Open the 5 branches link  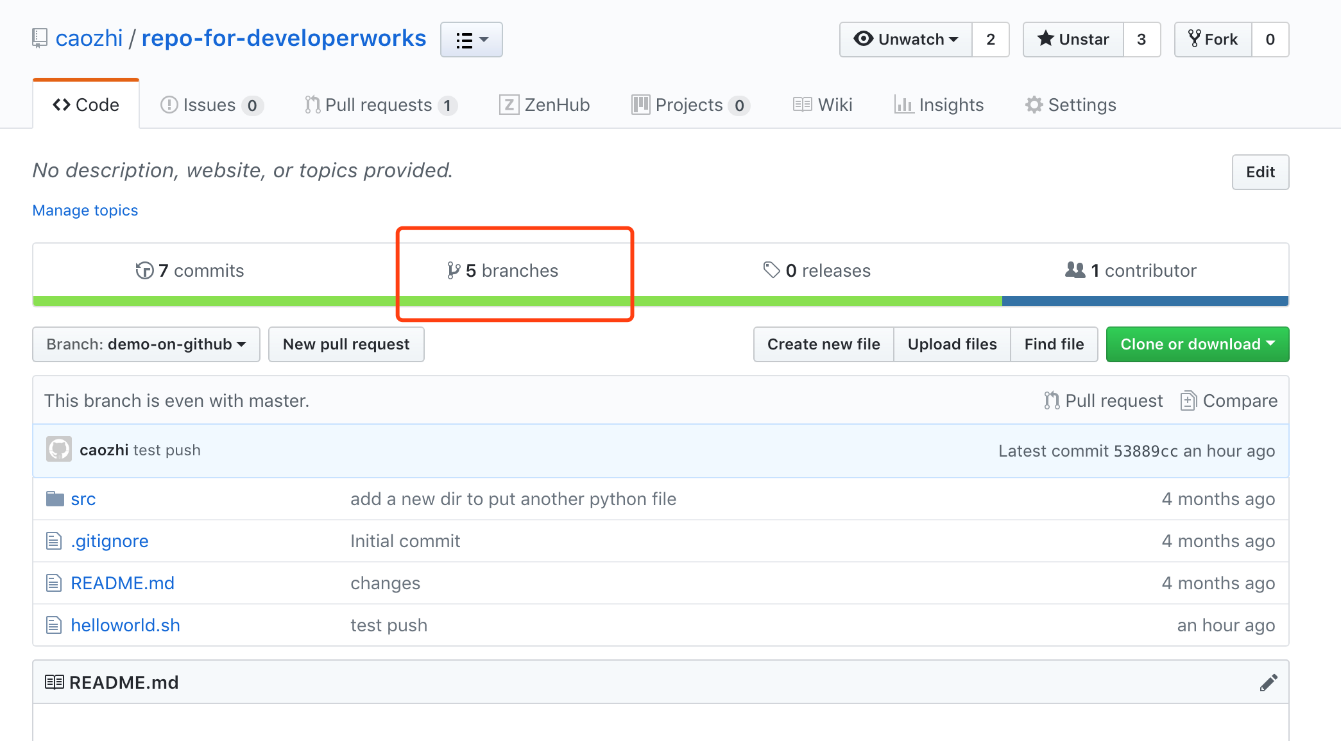pos(503,271)
